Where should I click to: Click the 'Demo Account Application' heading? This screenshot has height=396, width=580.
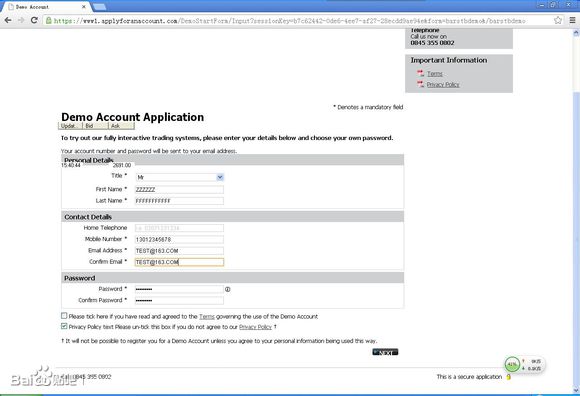132,117
